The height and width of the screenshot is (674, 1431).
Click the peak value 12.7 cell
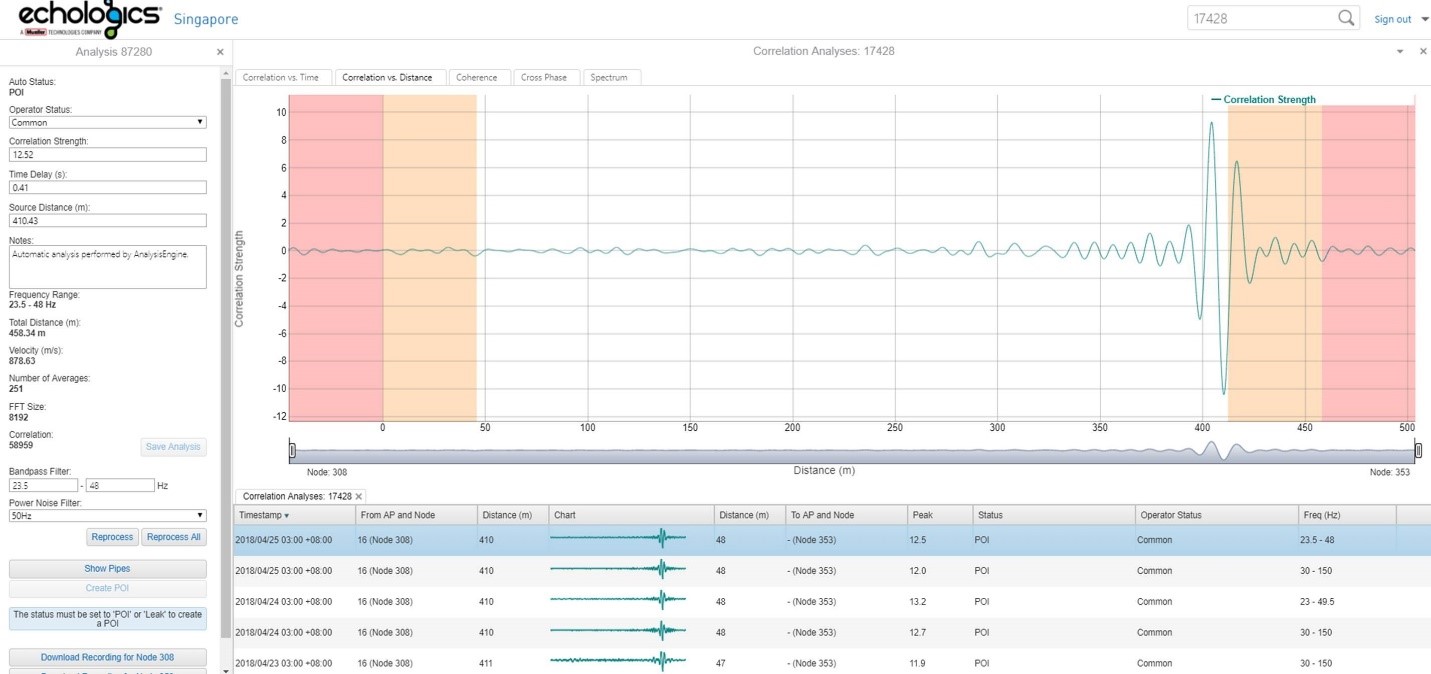[x=920, y=632]
